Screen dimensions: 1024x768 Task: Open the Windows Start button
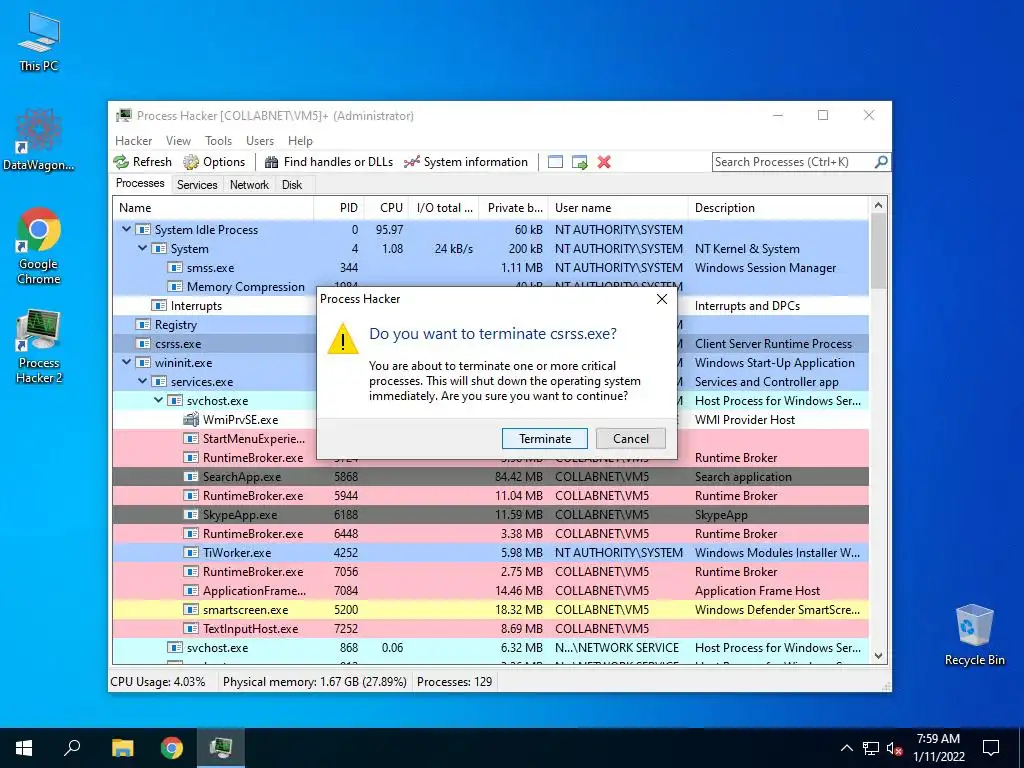pyautogui.click(x=24, y=748)
